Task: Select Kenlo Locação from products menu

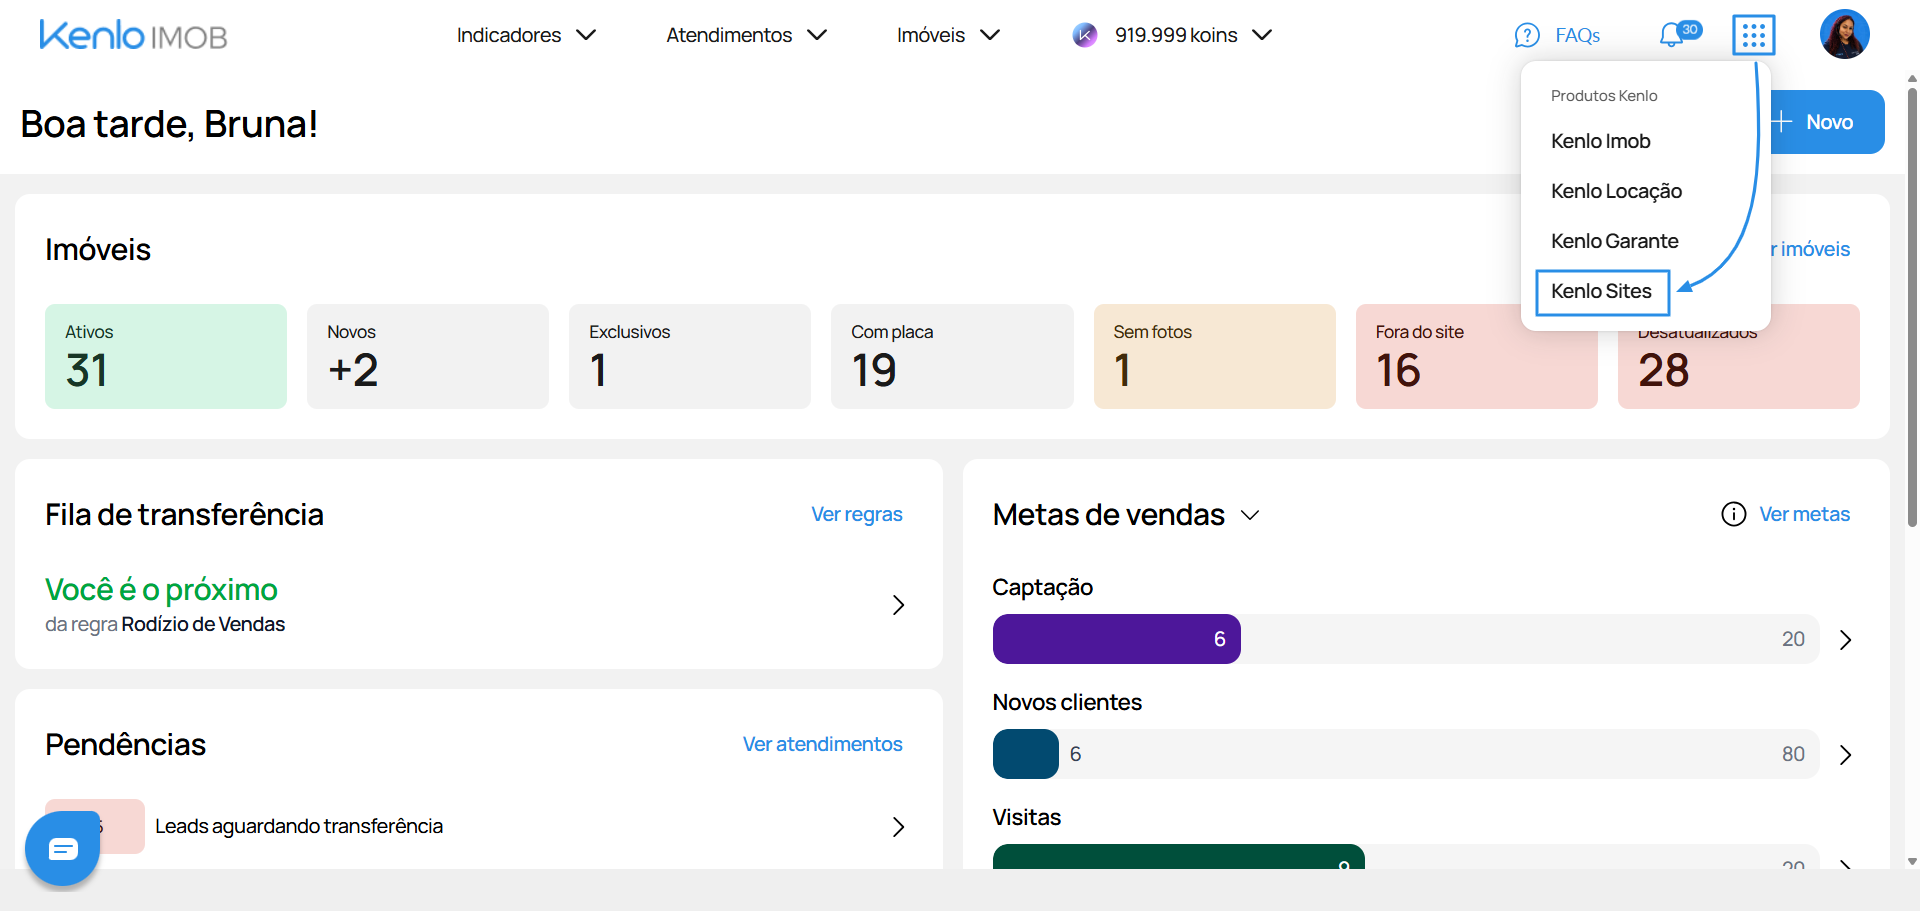Action: click(x=1616, y=191)
